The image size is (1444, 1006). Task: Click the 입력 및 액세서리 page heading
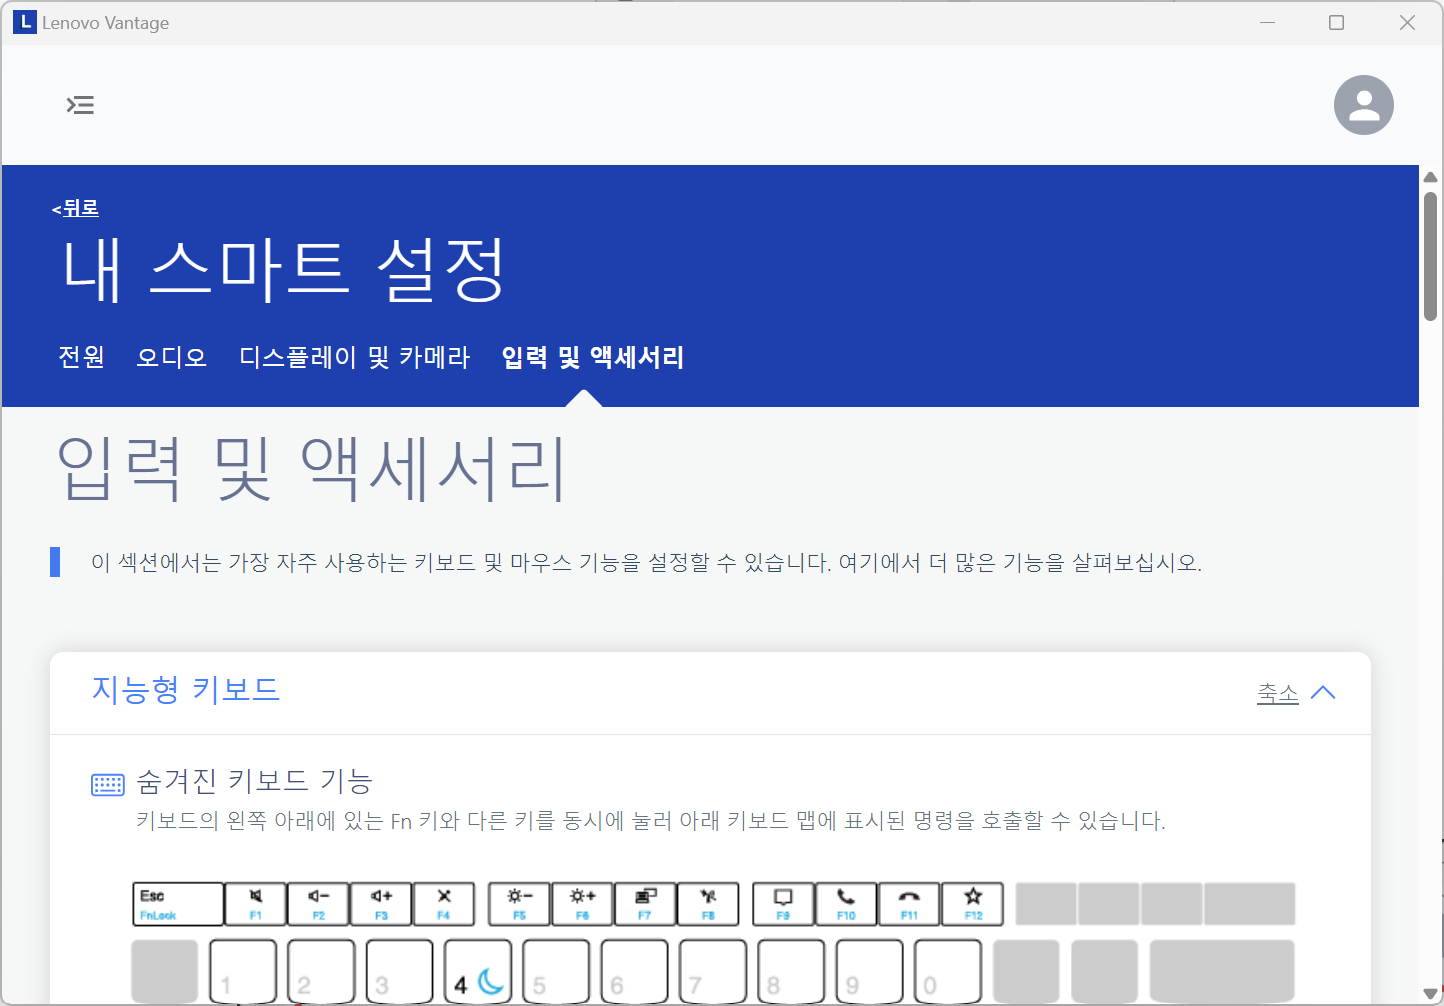coord(311,468)
